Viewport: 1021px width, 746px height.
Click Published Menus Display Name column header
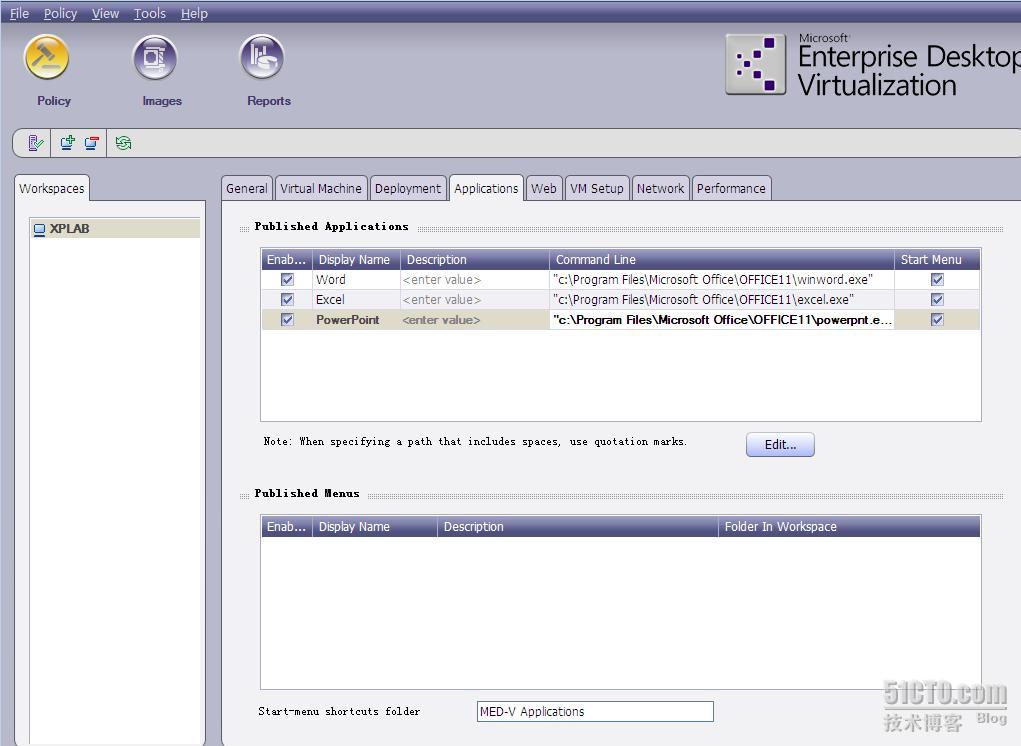(x=375, y=527)
